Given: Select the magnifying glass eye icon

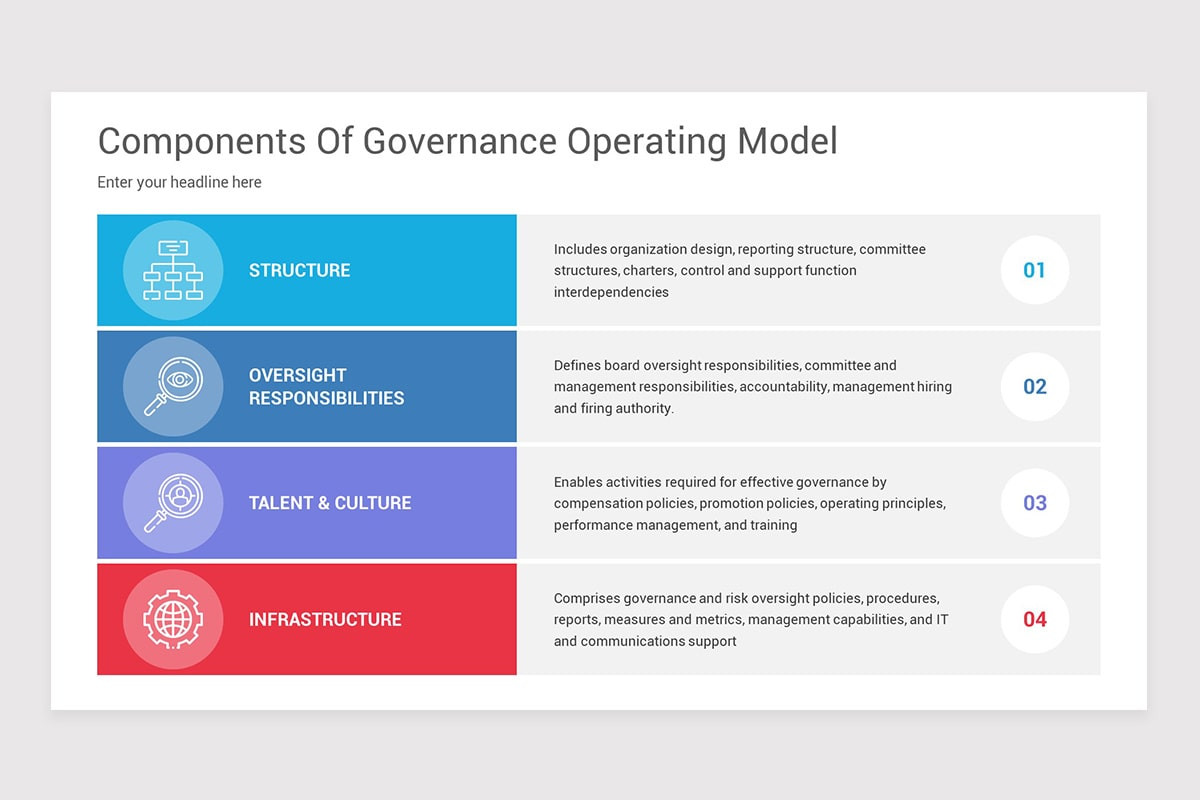Looking at the screenshot, I should (x=173, y=387).
